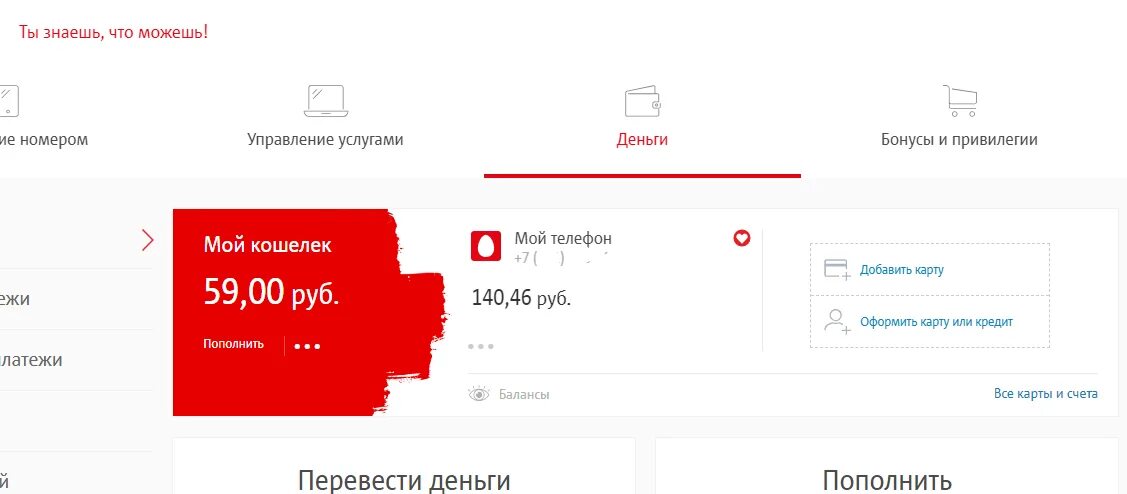Click the card icon next to Добавить карту
1127x494 pixels.
click(837, 270)
